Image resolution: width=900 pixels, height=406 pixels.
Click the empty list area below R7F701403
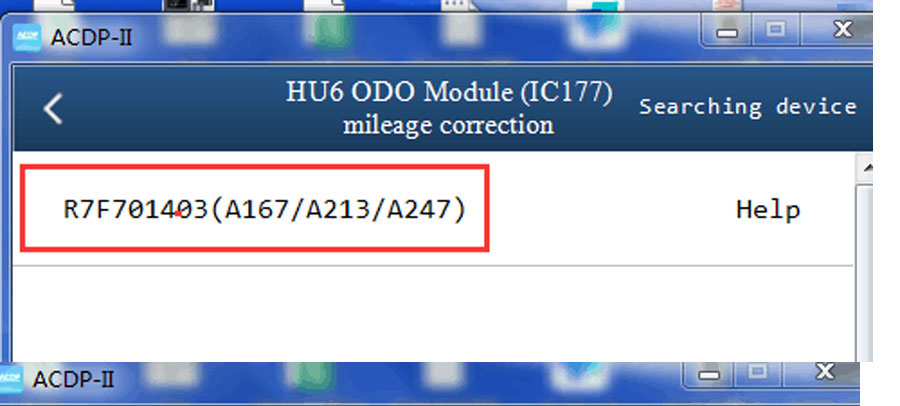(x=433, y=313)
